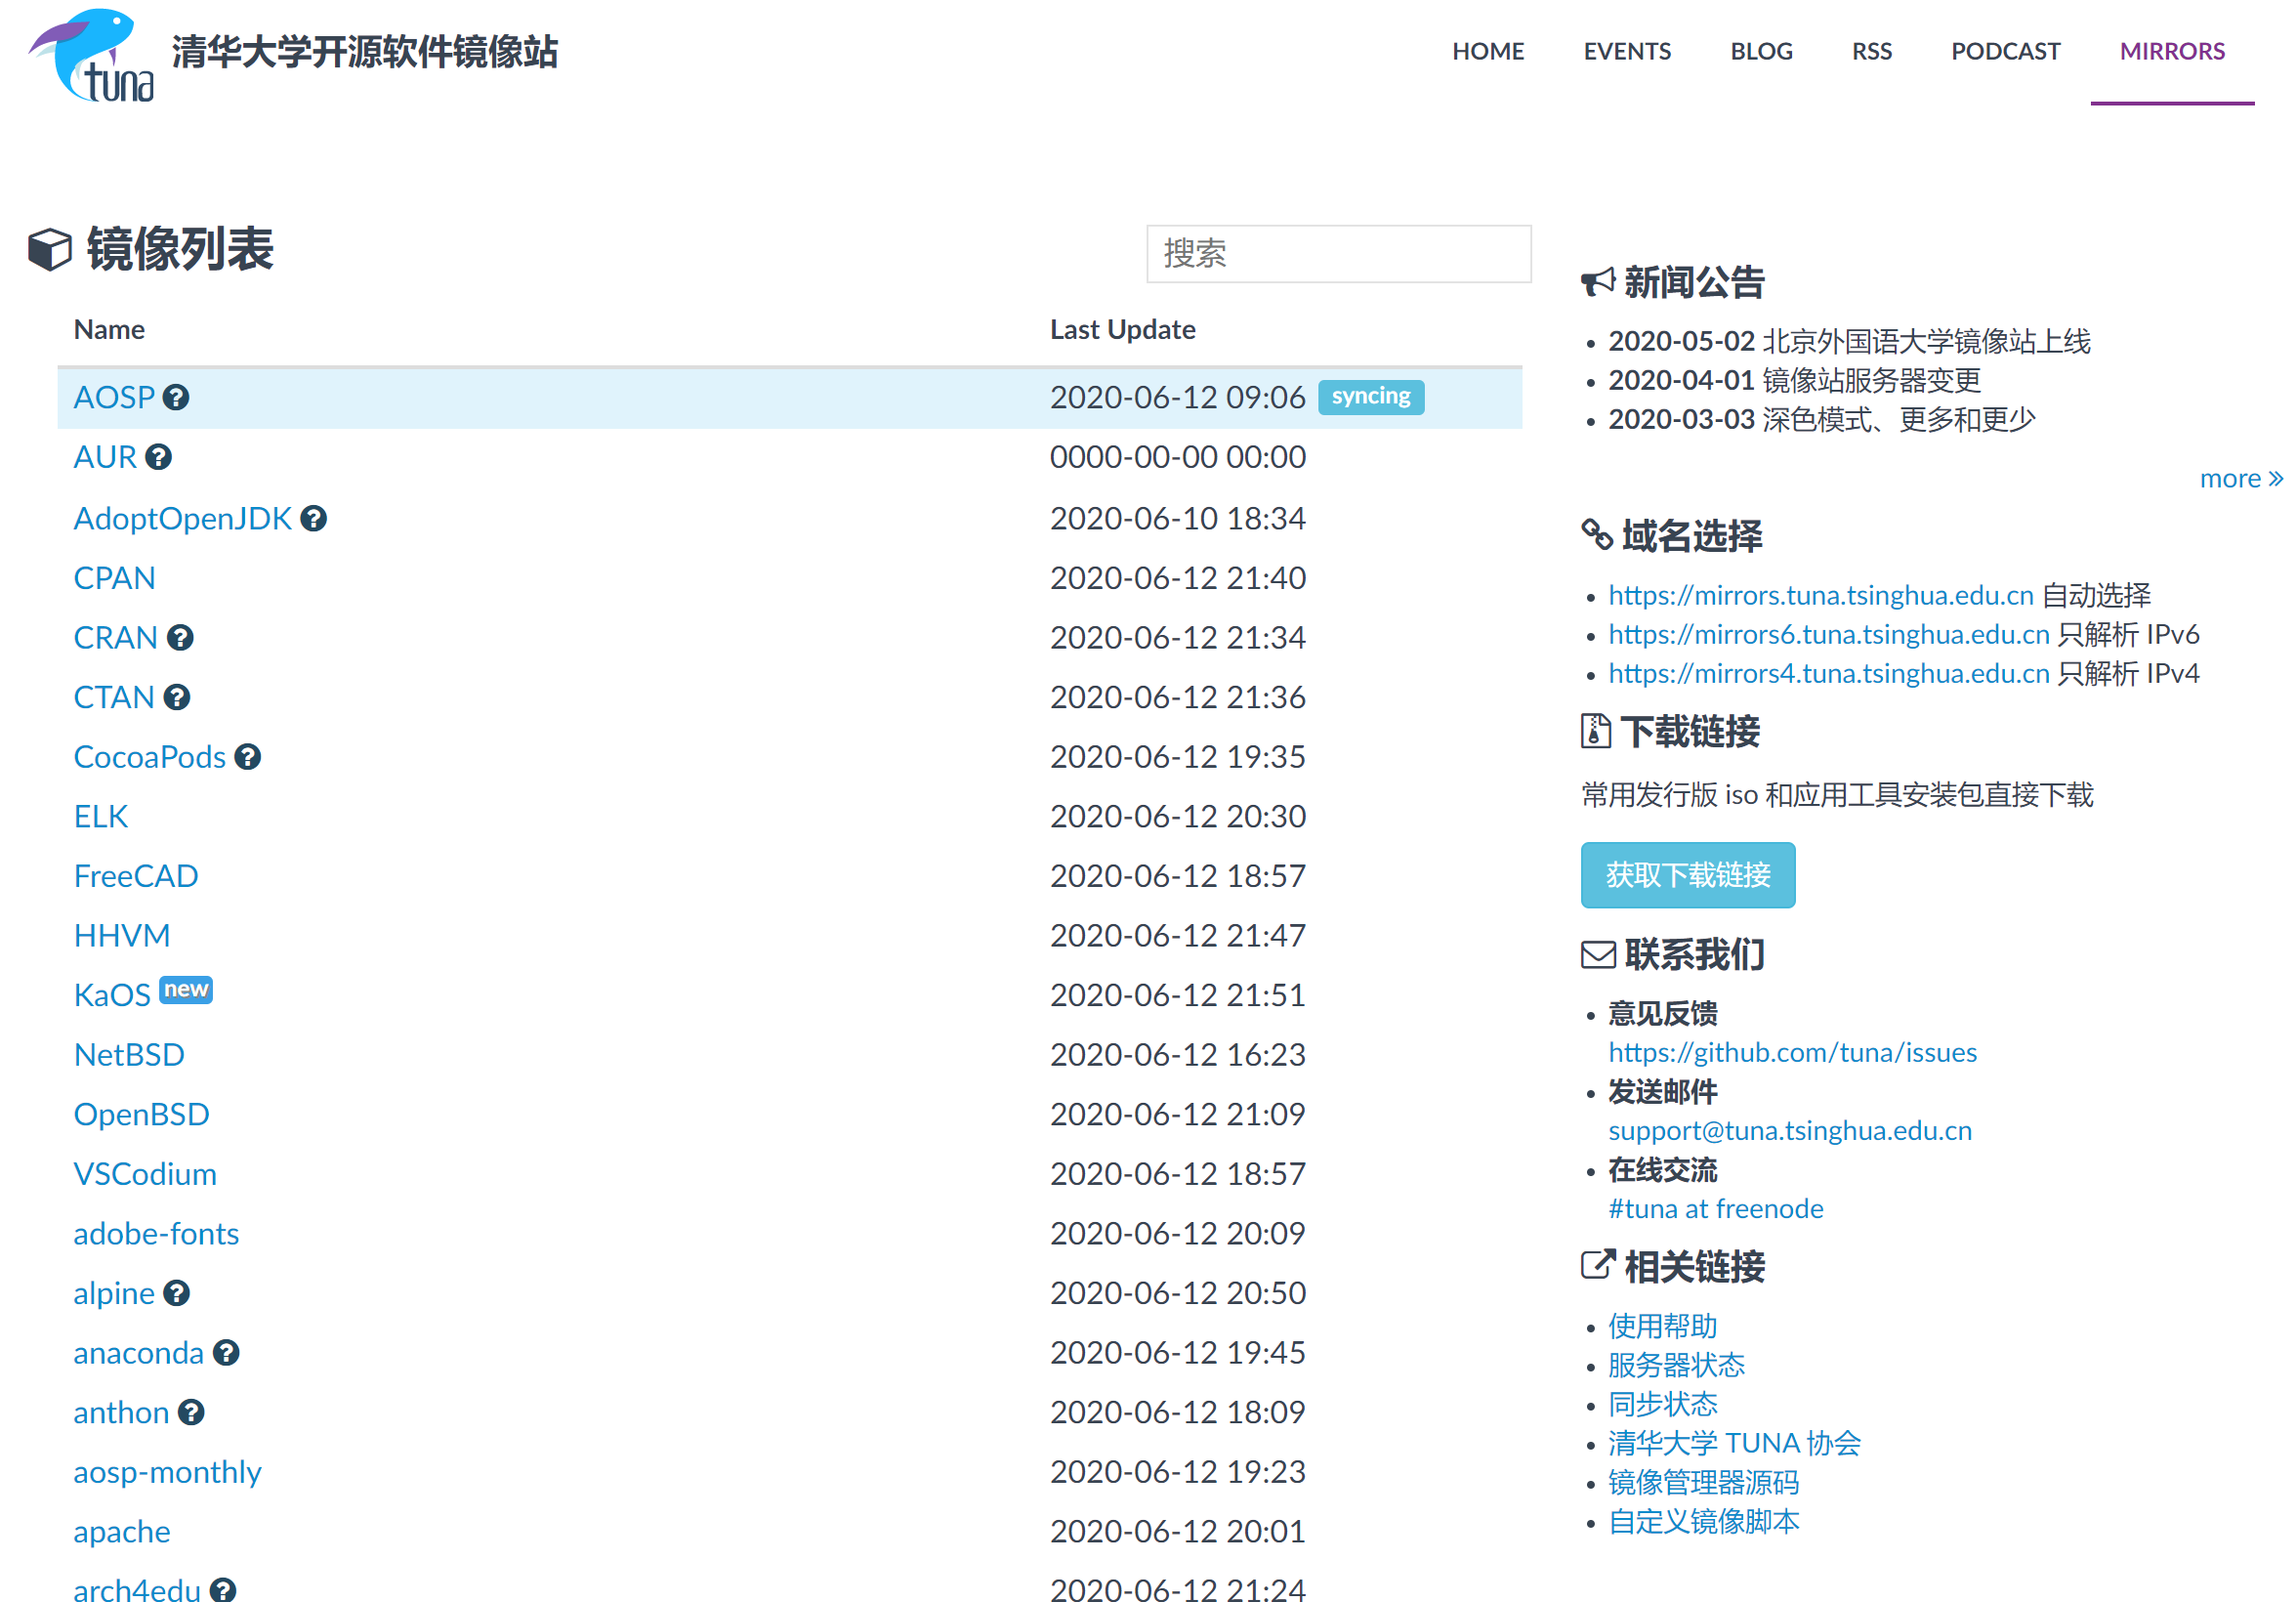Switch to the BLOG menu item
The width and height of the screenshot is (2296, 1602).
(x=1761, y=51)
